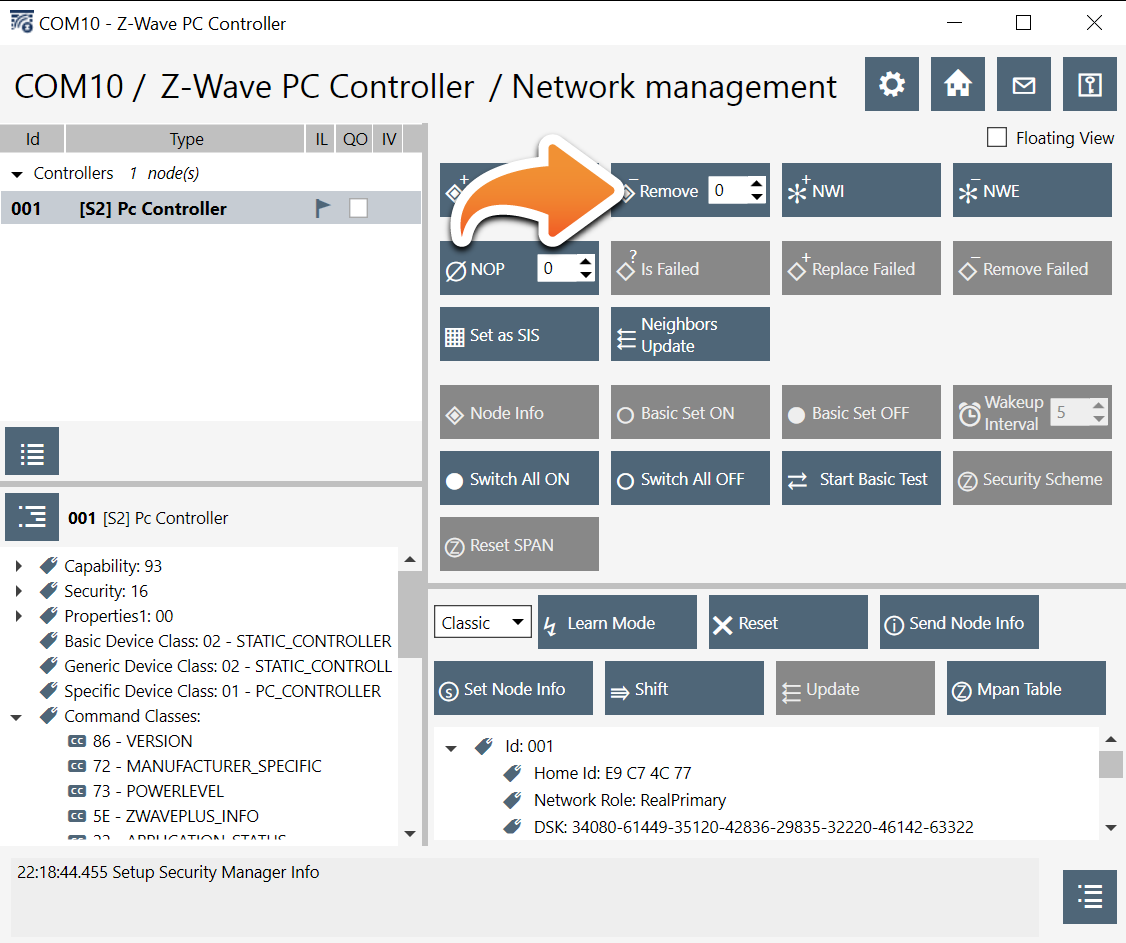
Task: Click Set as SIS button
Action: point(519,335)
